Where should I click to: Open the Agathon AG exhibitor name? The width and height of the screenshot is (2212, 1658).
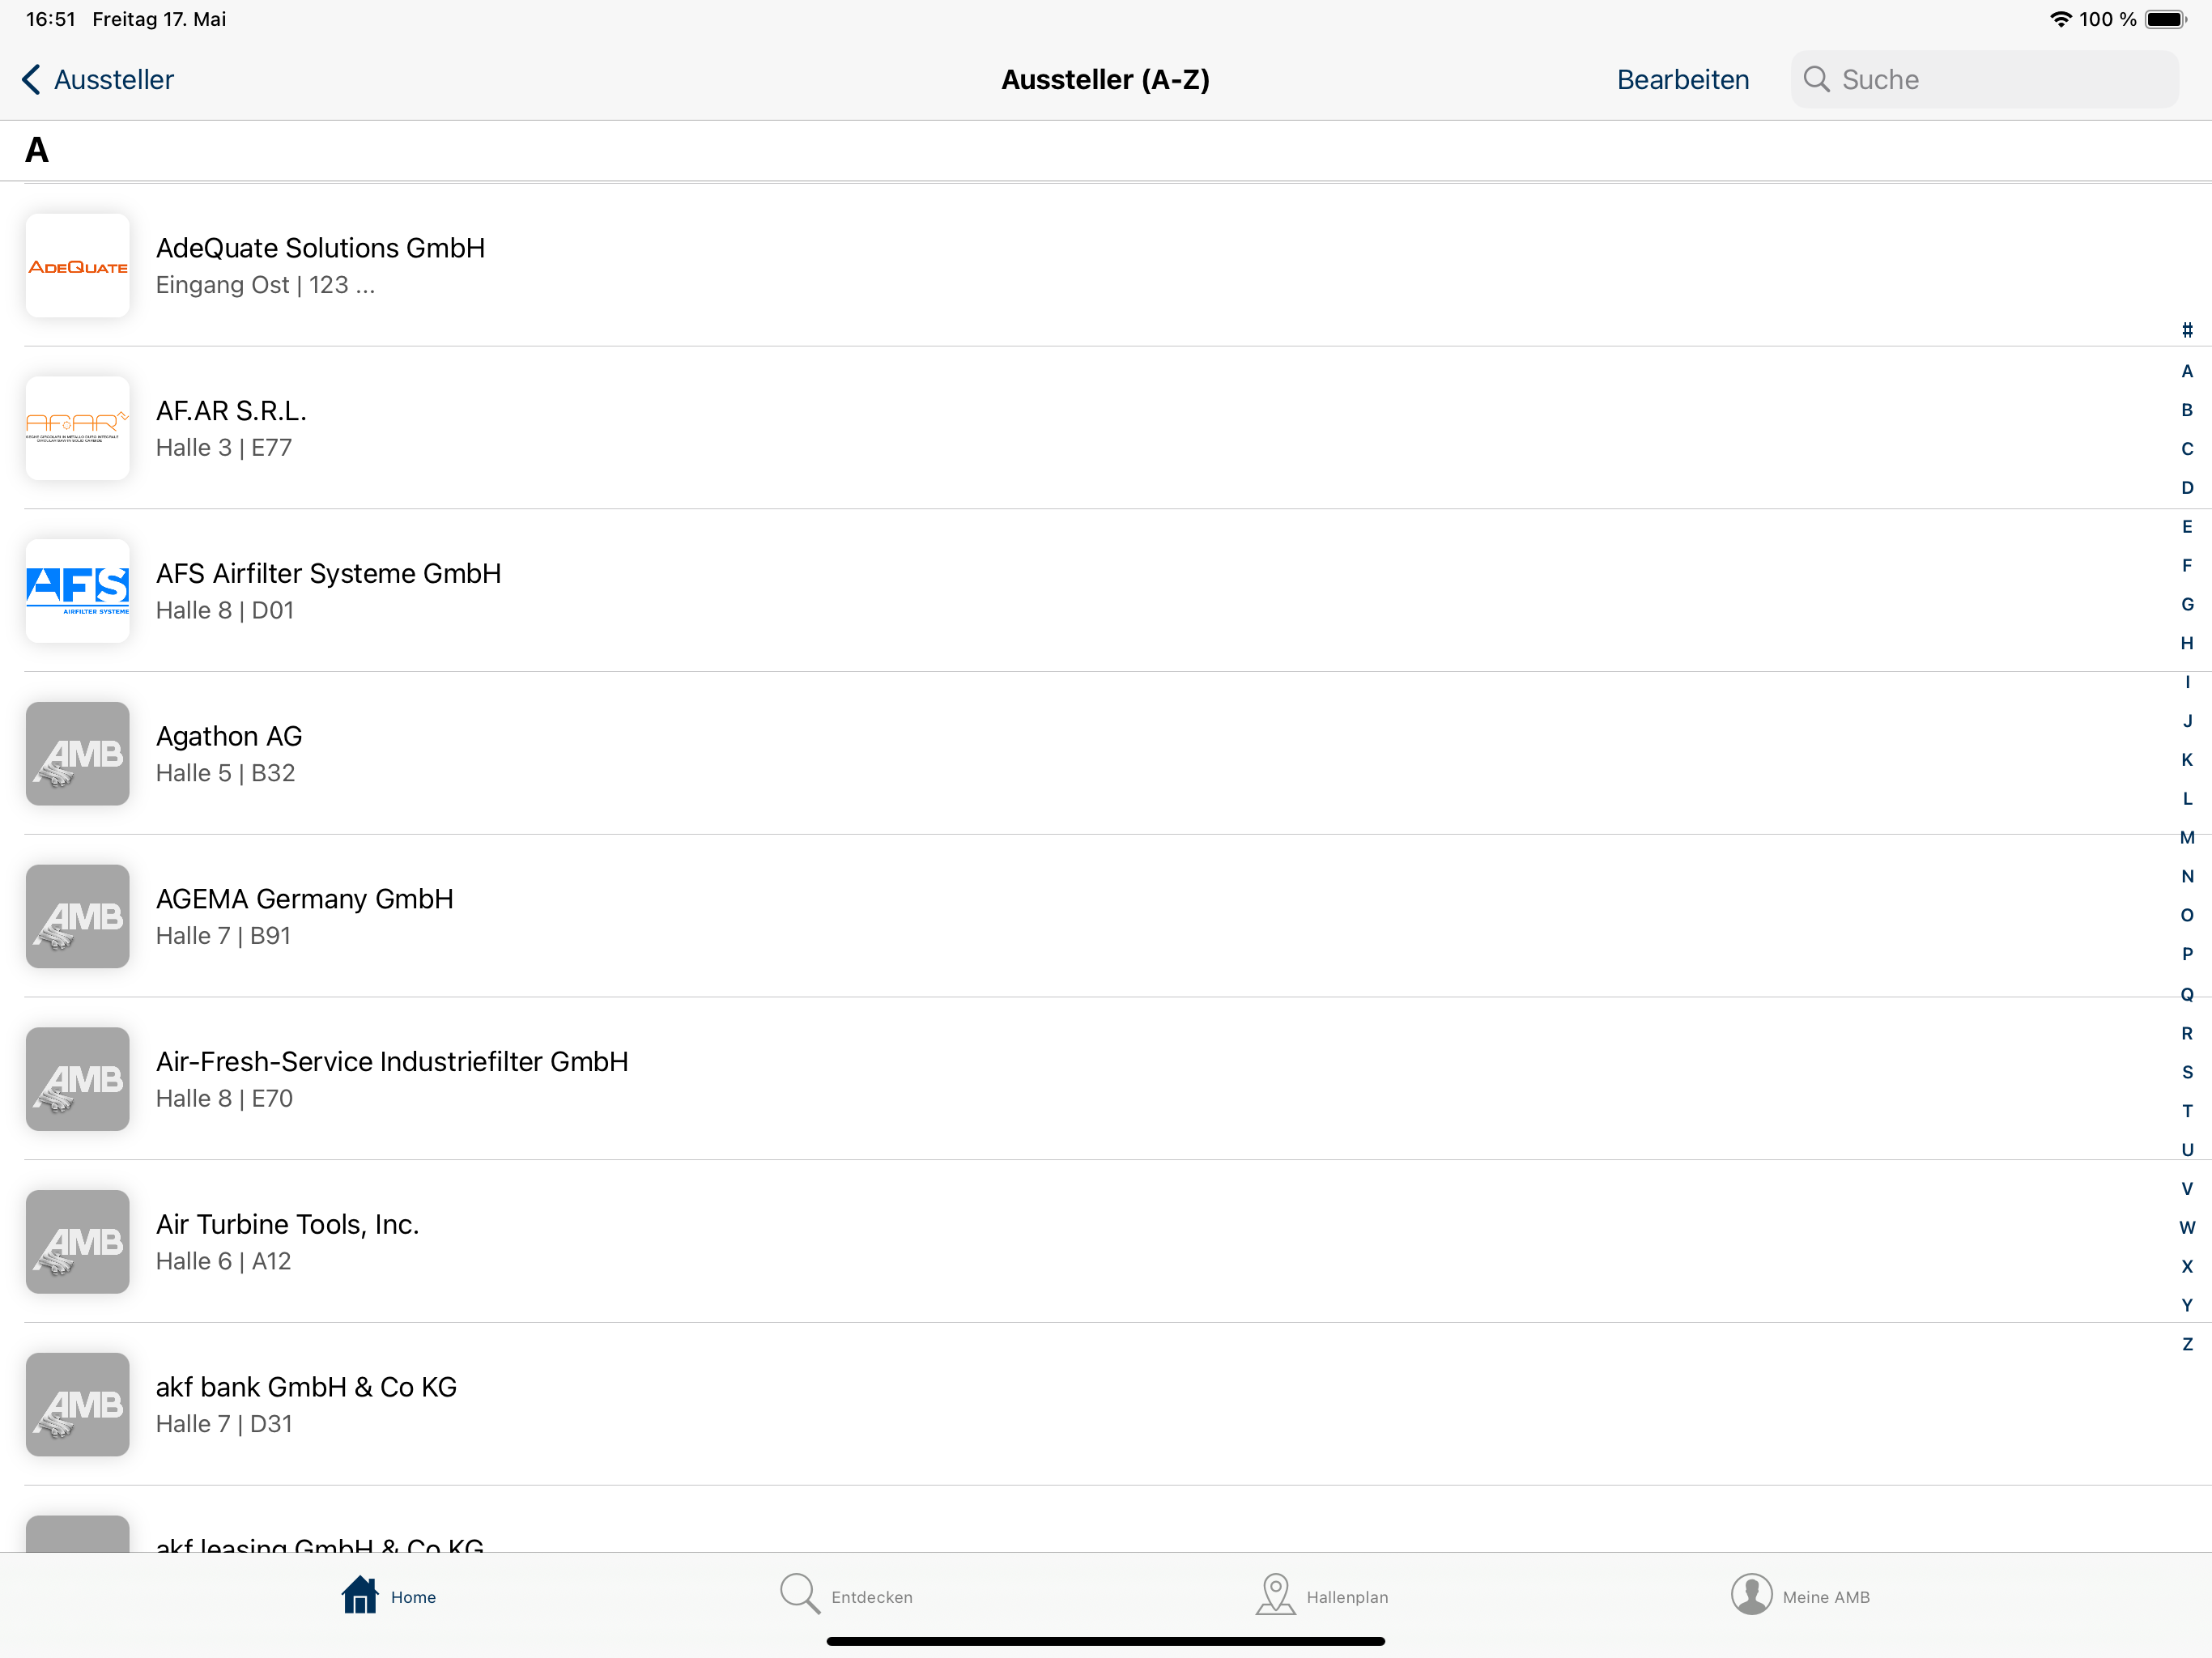229,737
